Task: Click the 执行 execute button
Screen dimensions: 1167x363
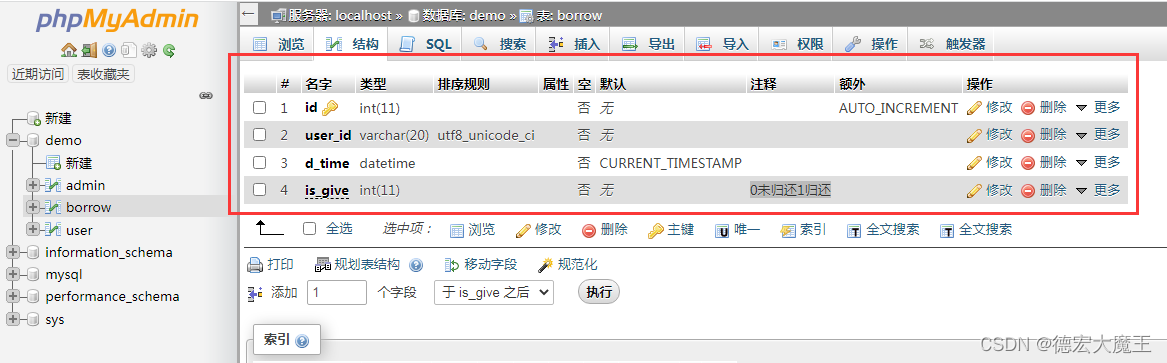Action: (x=599, y=292)
